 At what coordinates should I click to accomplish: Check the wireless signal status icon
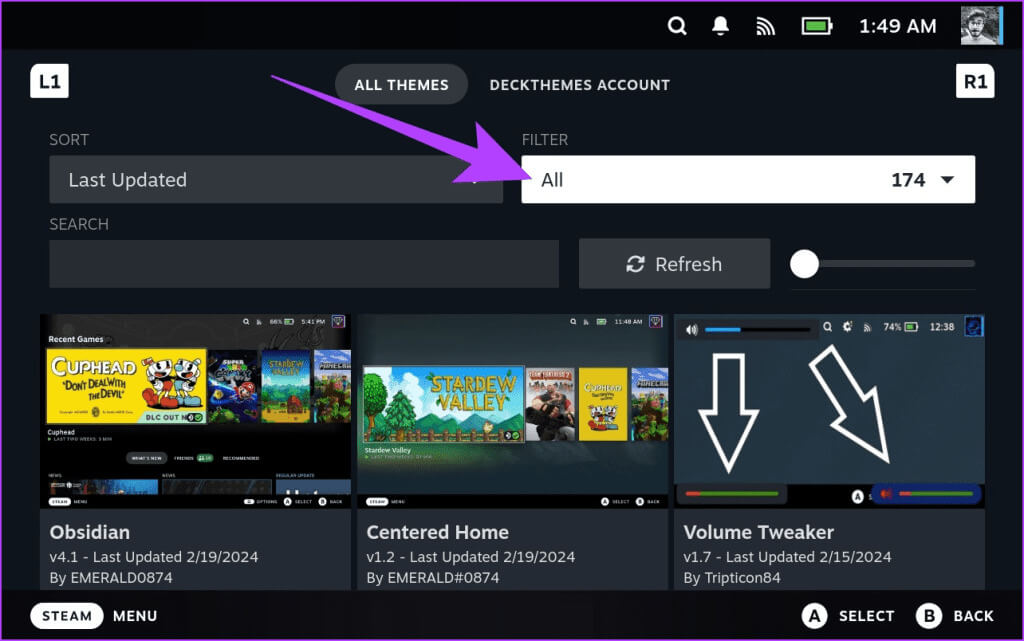point(765,26)
